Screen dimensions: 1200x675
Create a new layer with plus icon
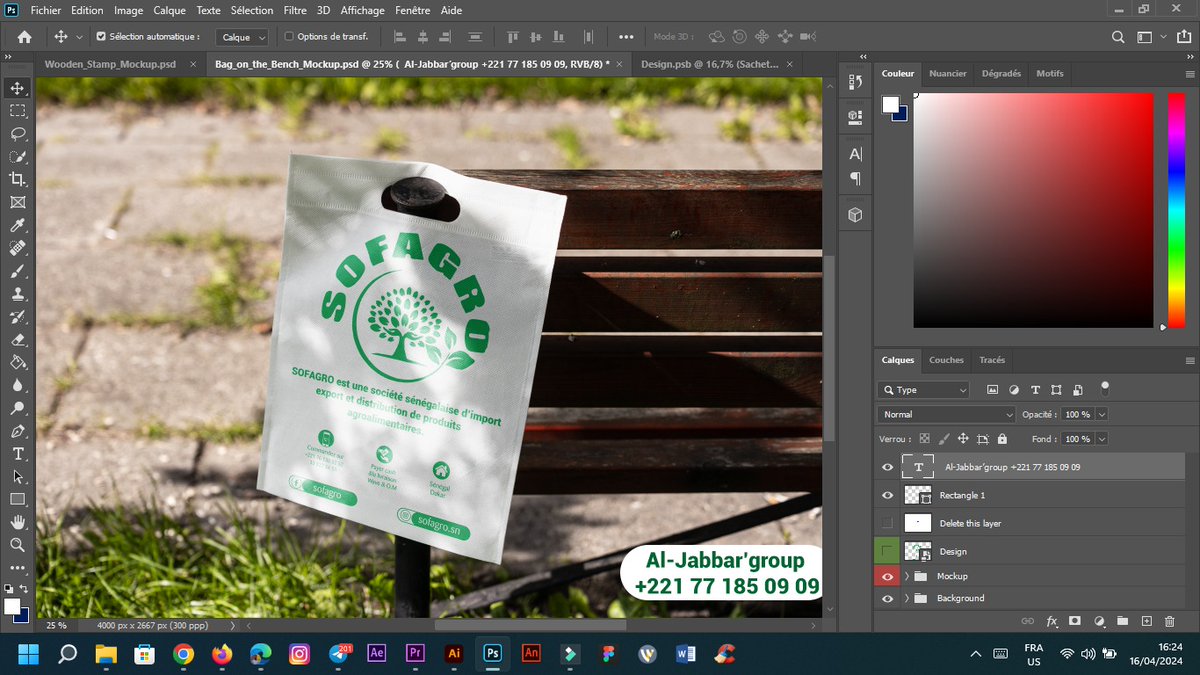(1146, 621)
